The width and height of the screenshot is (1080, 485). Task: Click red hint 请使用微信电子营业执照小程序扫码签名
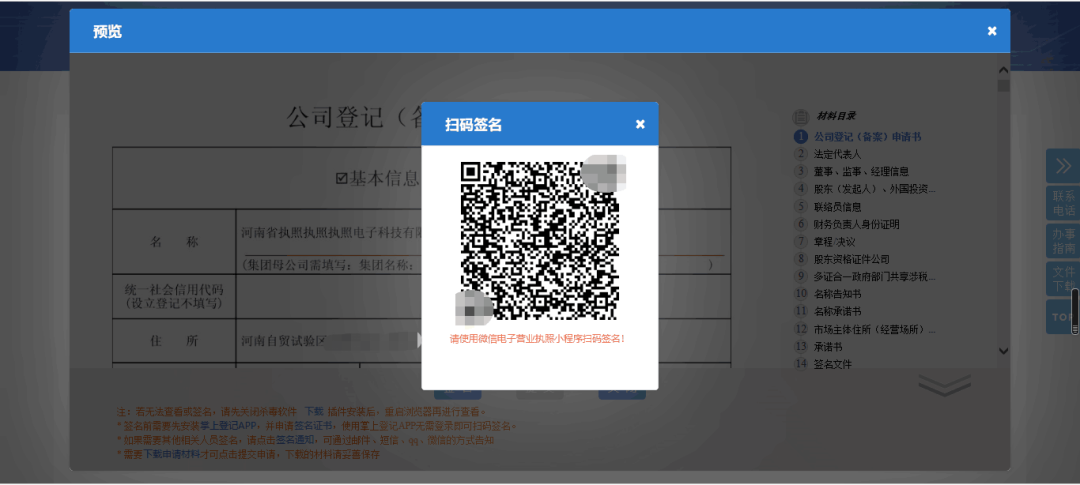pos(538,339)
